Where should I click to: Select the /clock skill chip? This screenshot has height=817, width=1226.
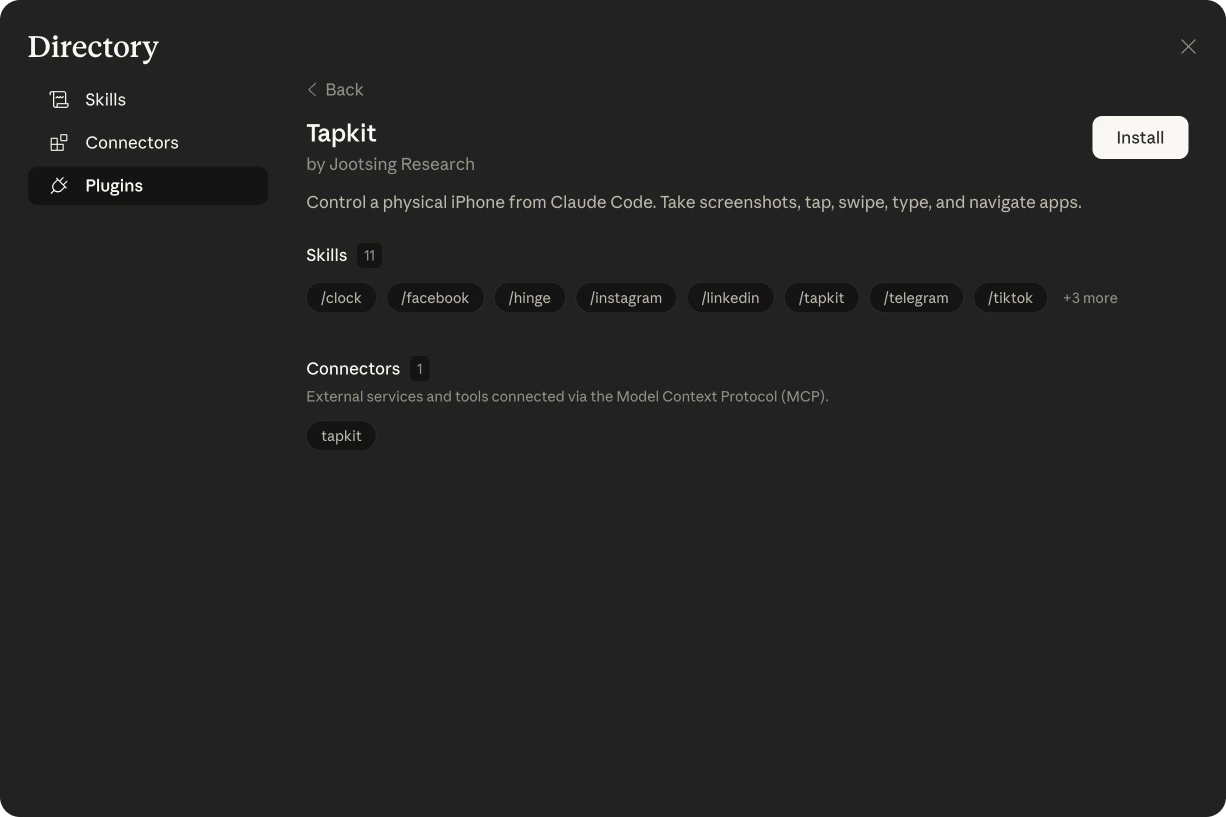(x=341, y=297)
